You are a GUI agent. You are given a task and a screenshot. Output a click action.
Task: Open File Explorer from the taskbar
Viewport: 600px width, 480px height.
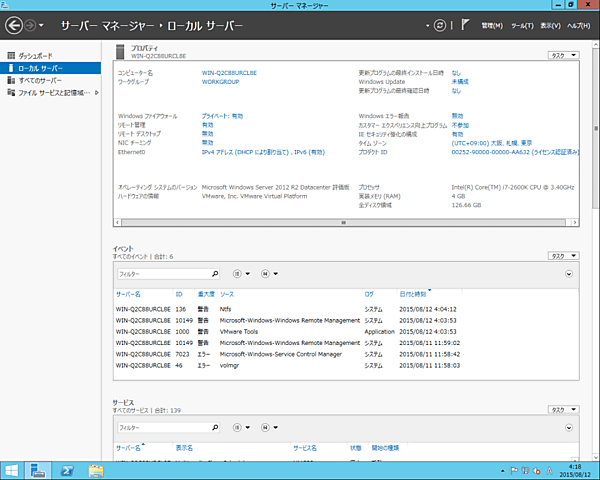click(97, 470)
